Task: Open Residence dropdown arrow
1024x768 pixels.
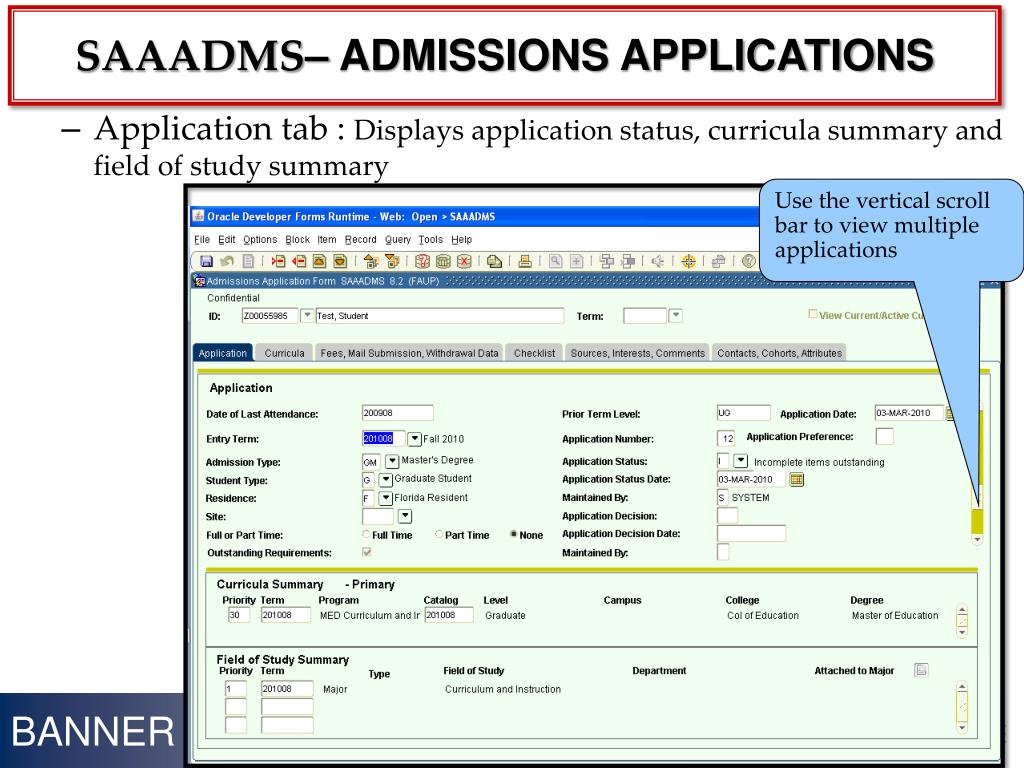Action: pyautogui.click(x=386, y=498)
